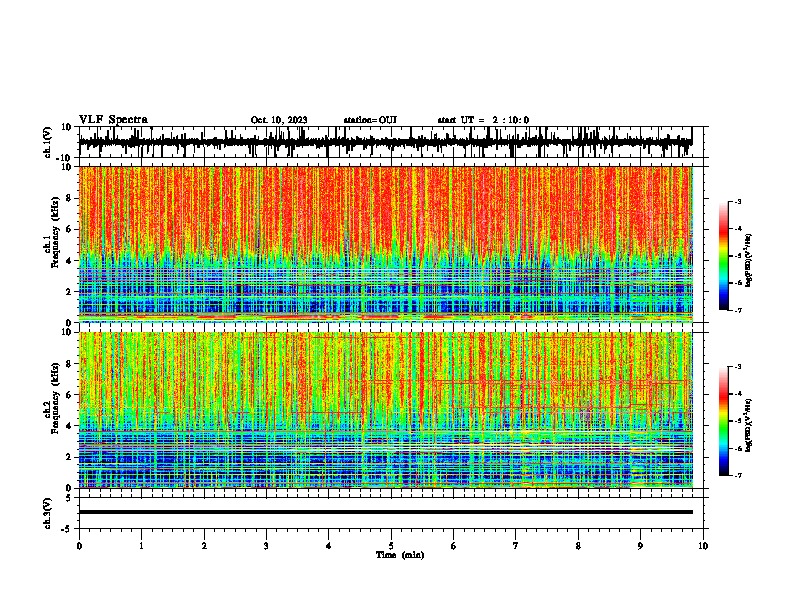Select the date text "Oct. 10, 2023"
Screen dimensions: 792x612
click(279, 120)
